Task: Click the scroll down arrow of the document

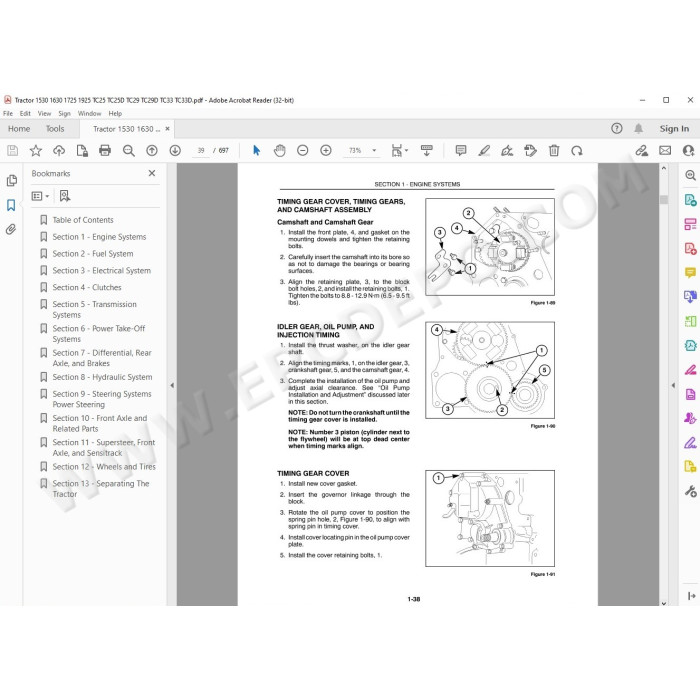Action: (664, 603)
